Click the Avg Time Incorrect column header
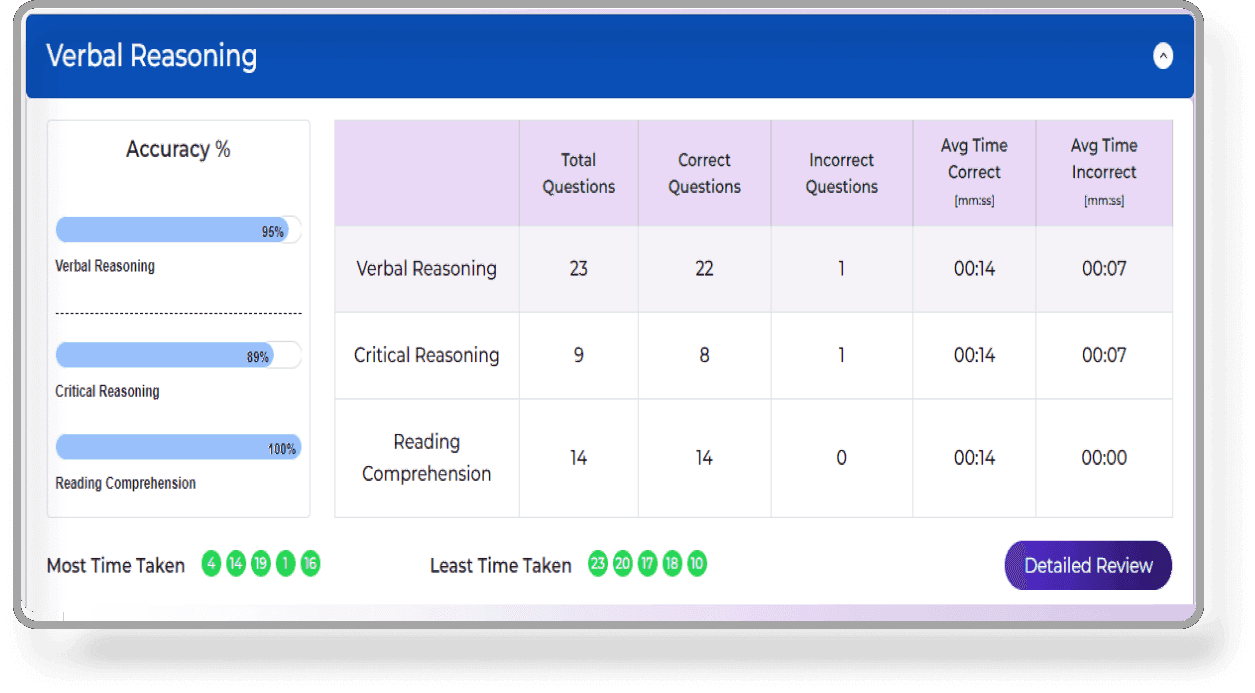This screenshot has width=1255, height=693. tap(1104, 173)
